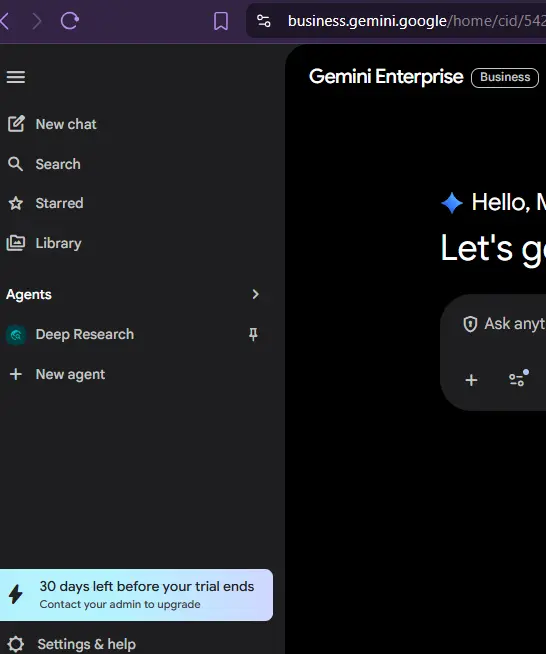Screen dimensions: 546x654
Task: Click the Starred star icon
Action: [x=16, y=204]
